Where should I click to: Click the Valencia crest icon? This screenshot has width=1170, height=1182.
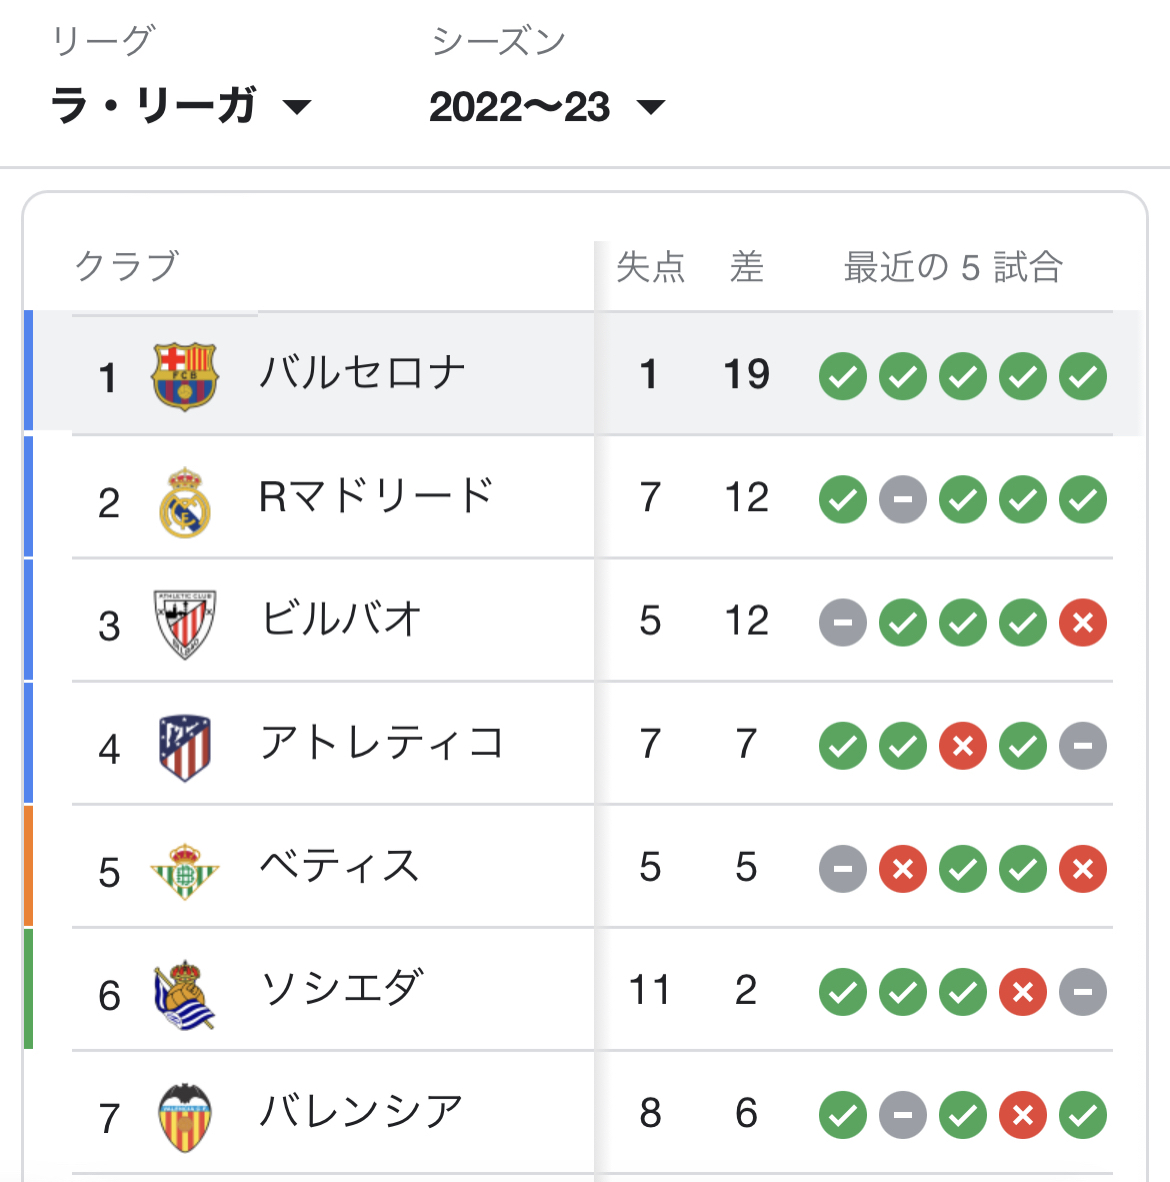(184, 1116)
